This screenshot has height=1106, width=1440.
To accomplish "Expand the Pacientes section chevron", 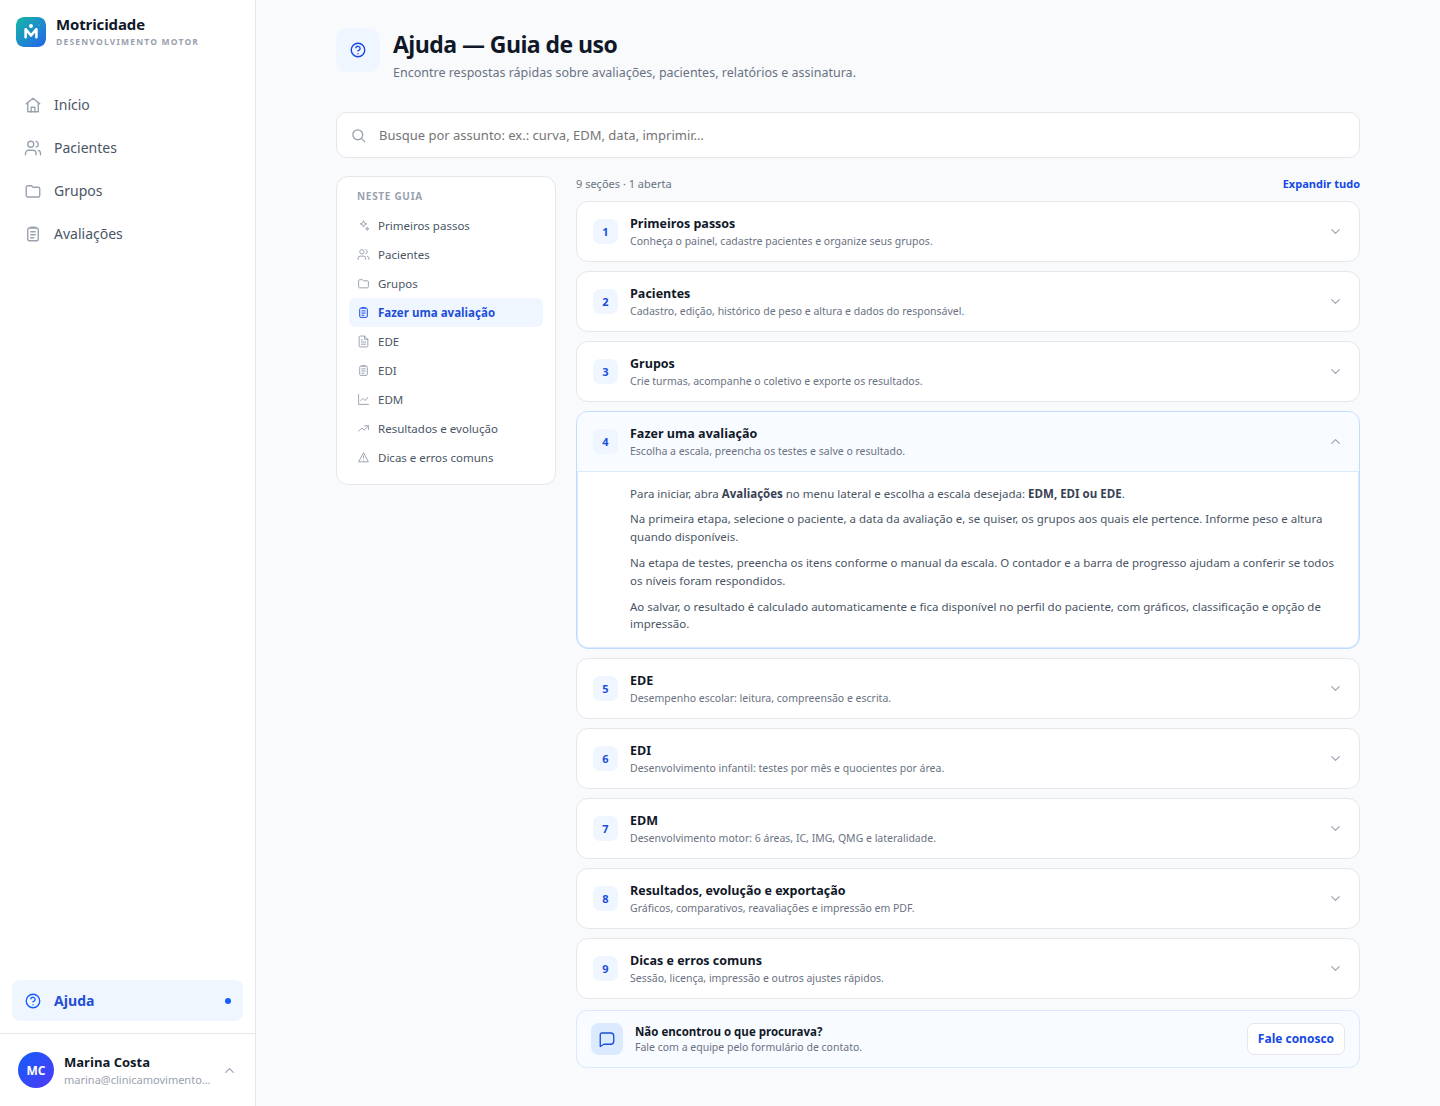I will 1335,302.
